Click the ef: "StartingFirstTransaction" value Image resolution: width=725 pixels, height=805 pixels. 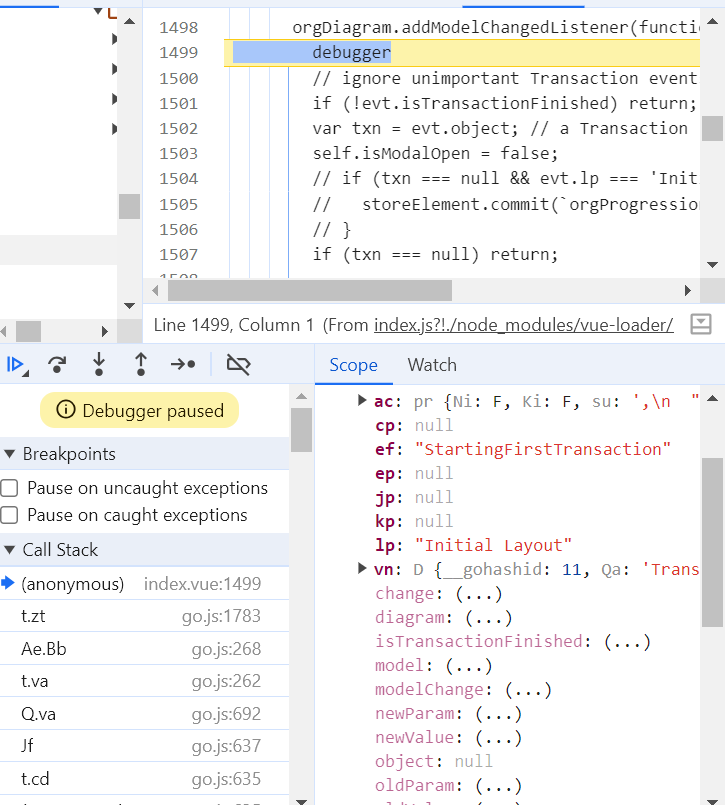click(543, 449)
